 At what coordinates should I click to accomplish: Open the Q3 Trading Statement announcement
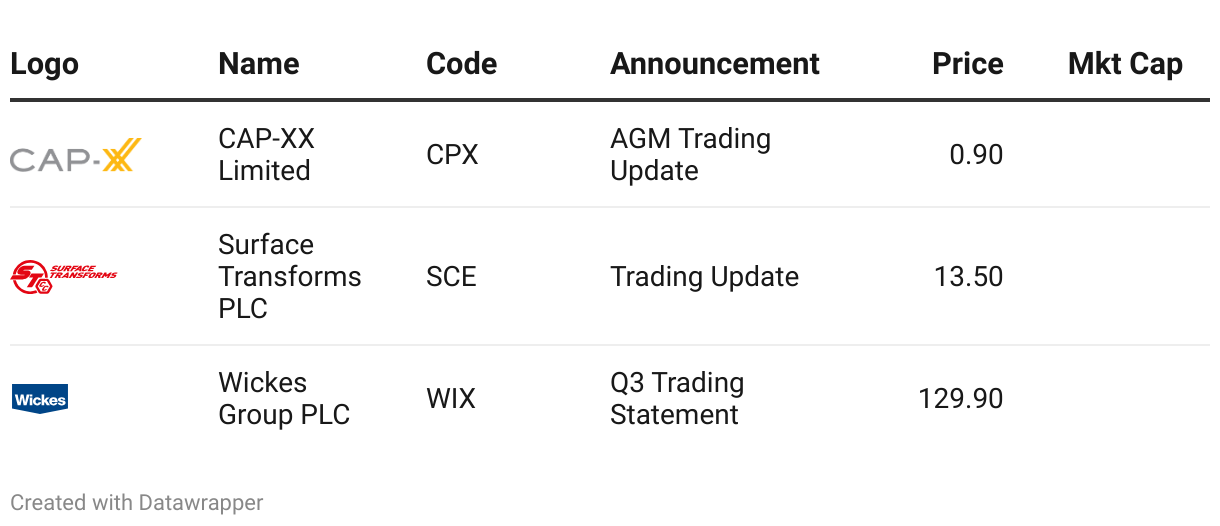pos(677,399)
